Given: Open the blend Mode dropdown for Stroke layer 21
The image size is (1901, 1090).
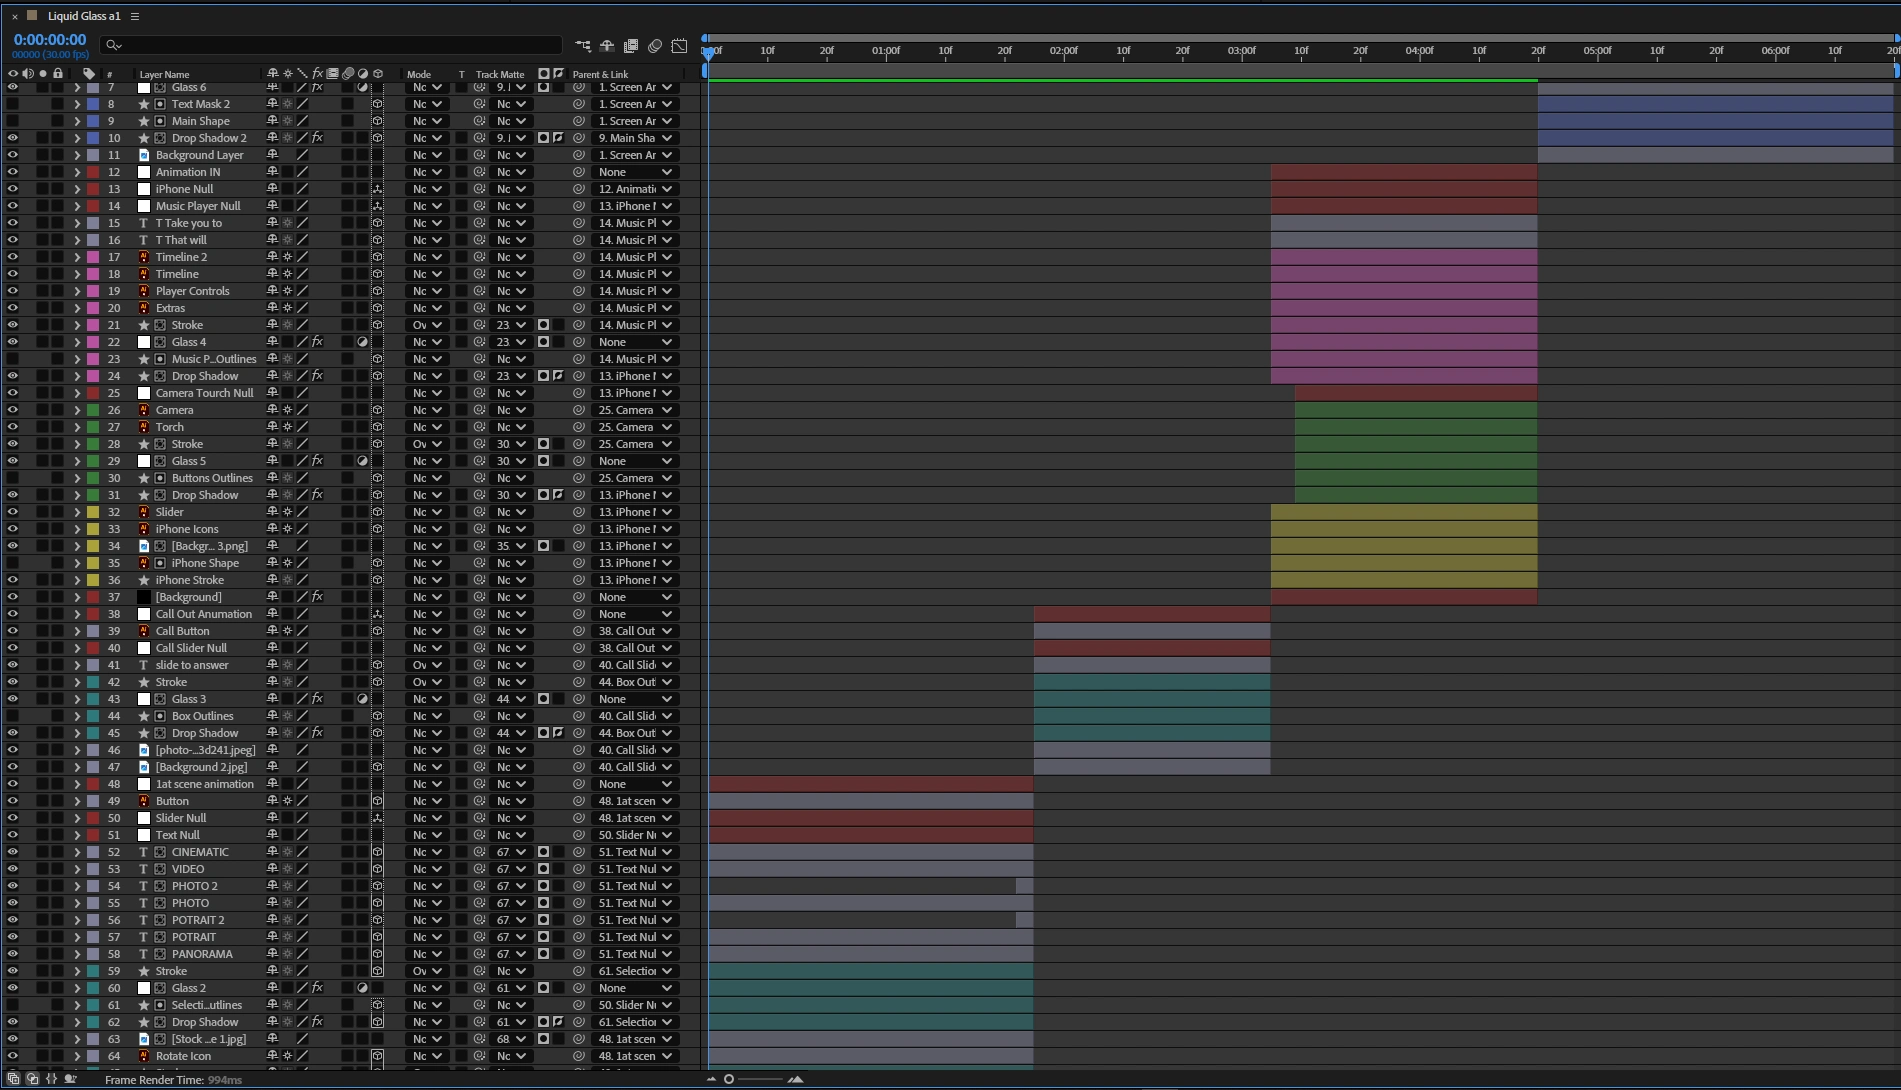Looking at the screenshot, I should (427, 325).
